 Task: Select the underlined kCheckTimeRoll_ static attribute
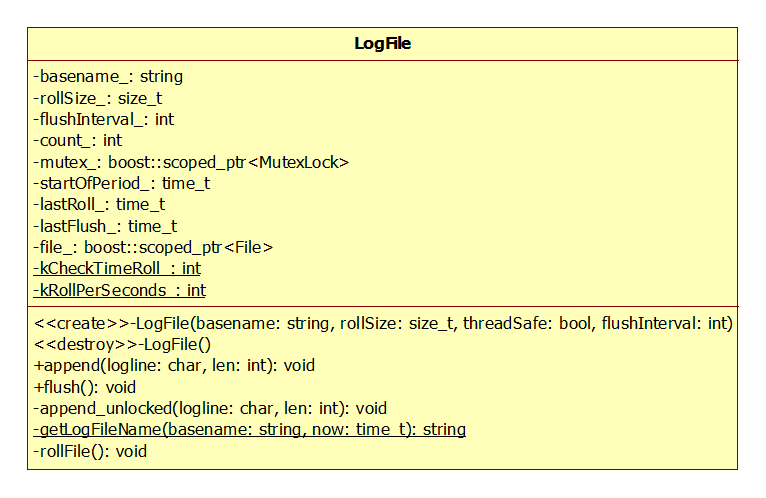click(117, 268)
